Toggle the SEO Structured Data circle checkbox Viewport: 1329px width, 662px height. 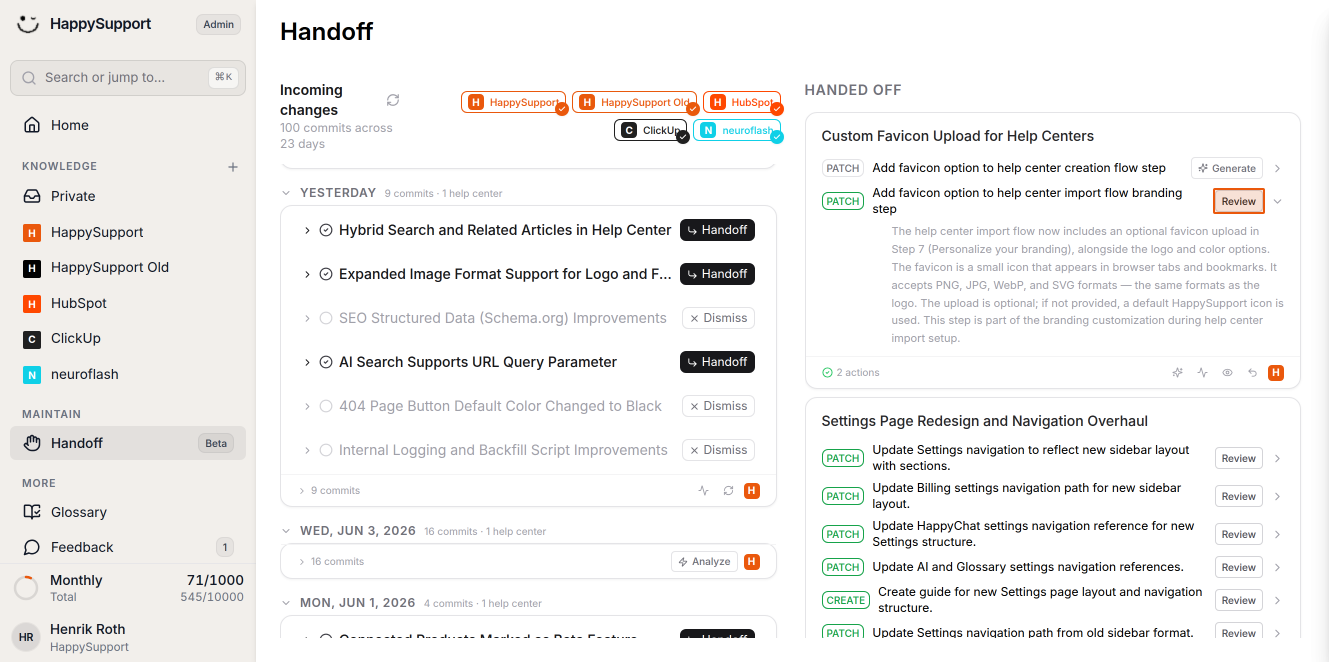click(326, 318)
